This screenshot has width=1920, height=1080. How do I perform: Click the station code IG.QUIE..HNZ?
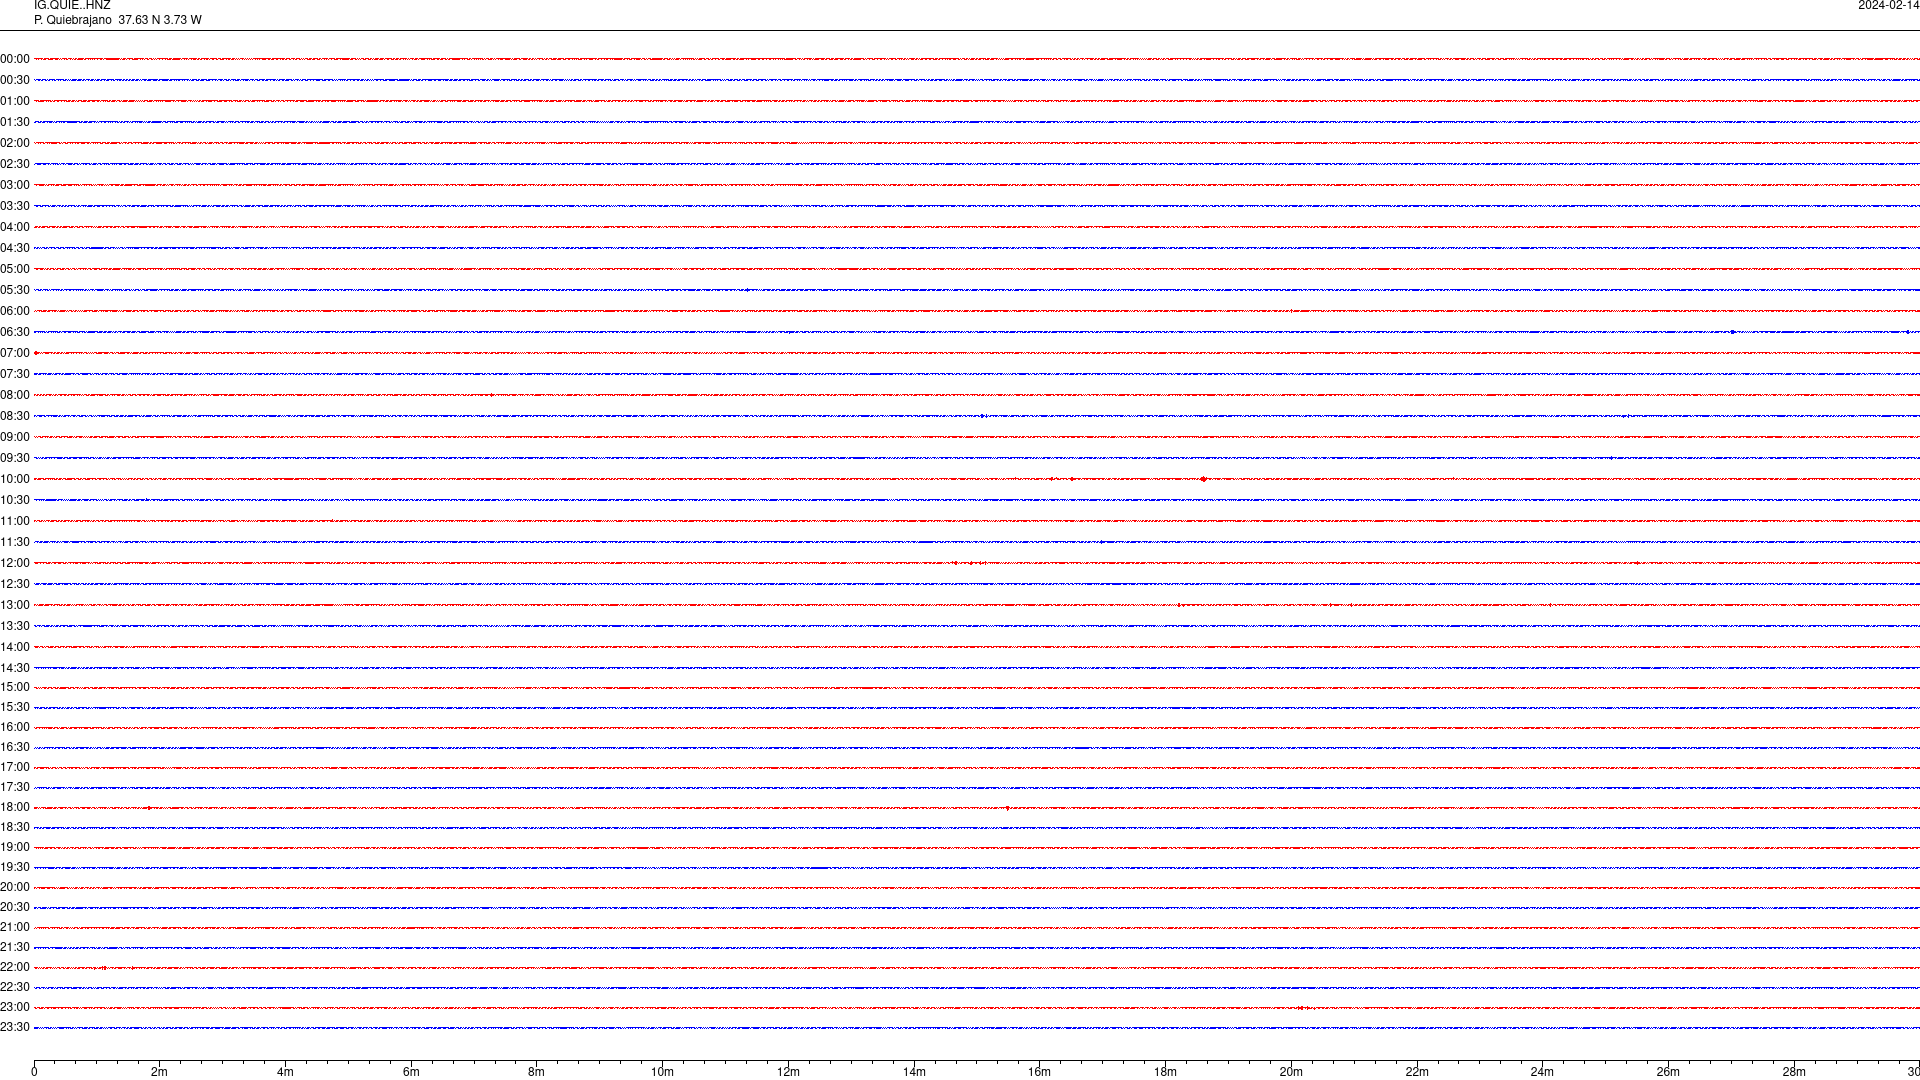point(72,5)
